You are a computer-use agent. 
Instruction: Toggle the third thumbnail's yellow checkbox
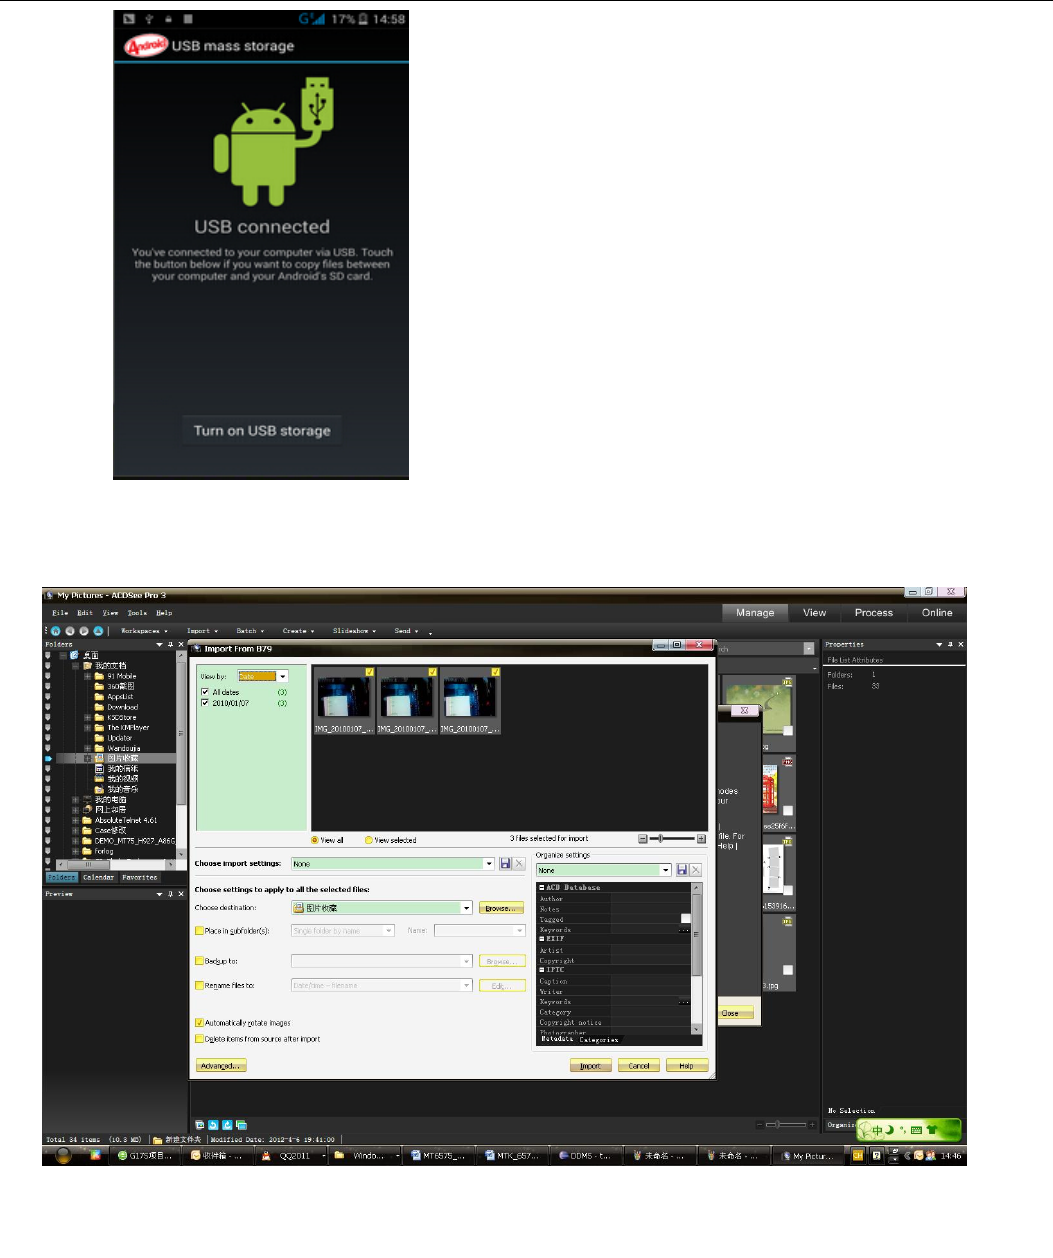pos(494,672)
